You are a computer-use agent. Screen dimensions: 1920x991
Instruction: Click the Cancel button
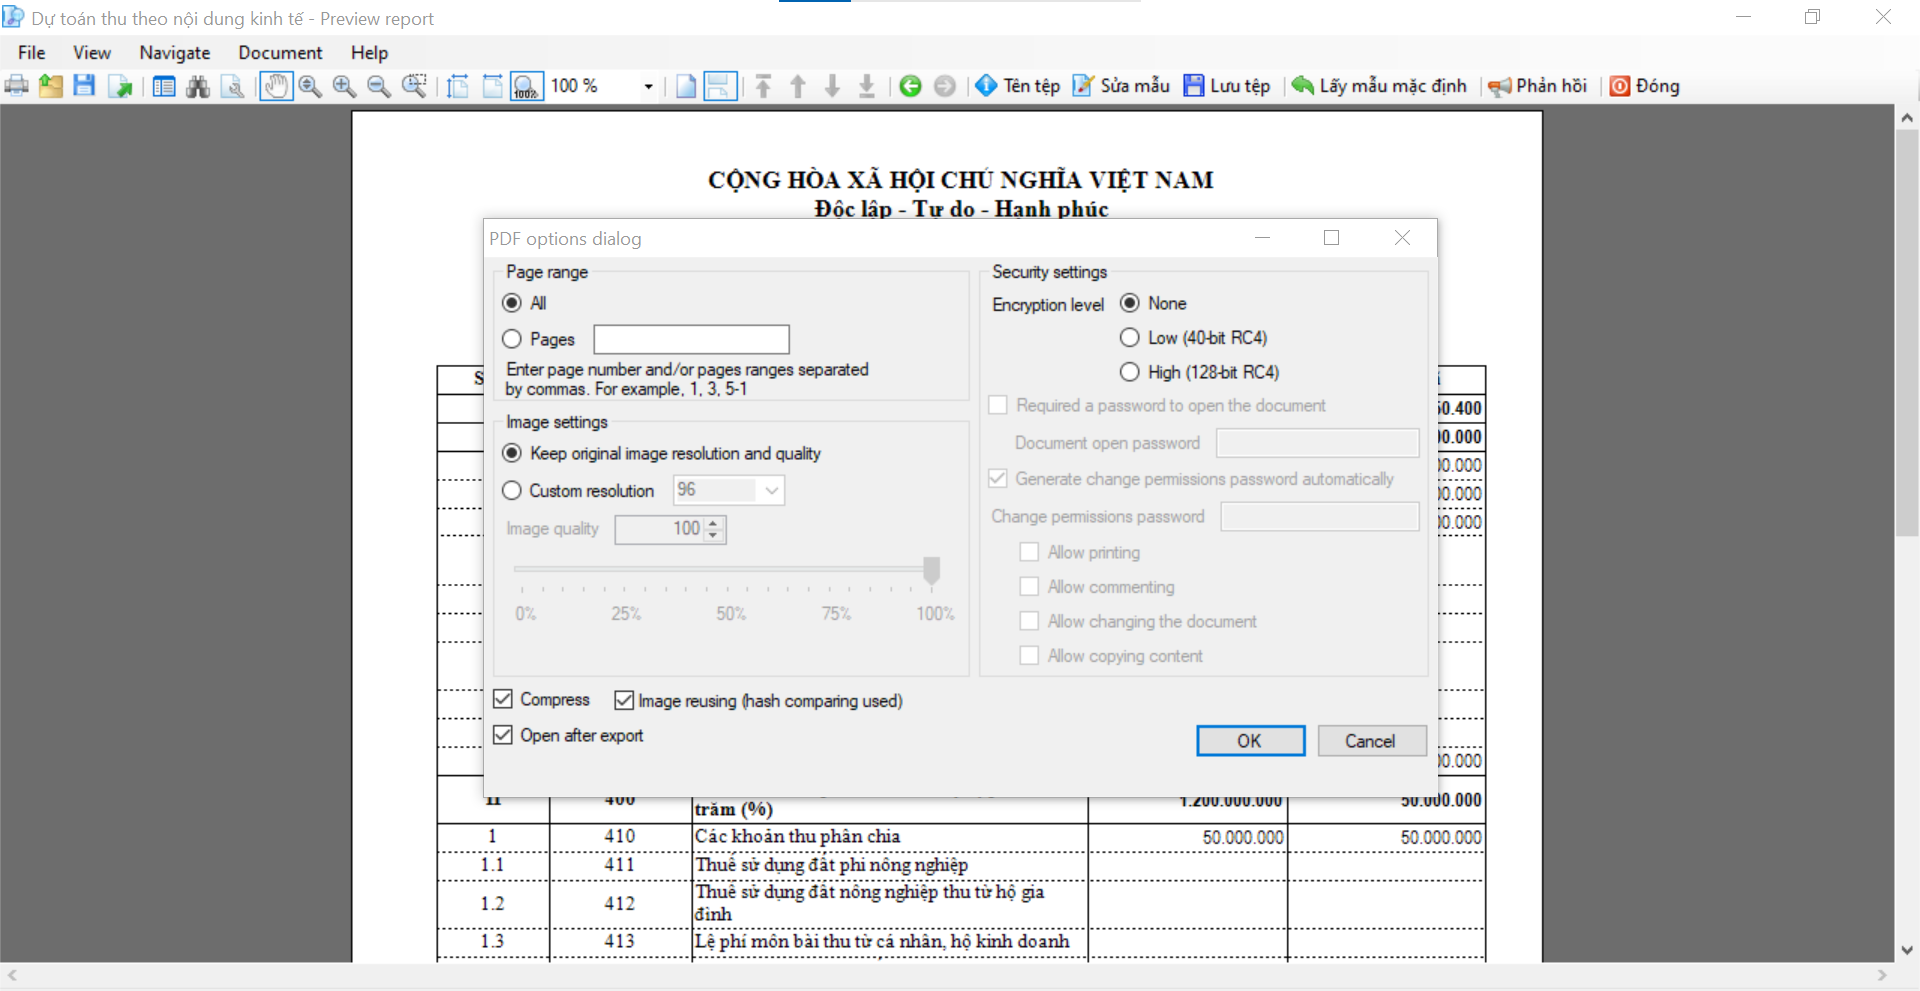pyautogui.click(x=1371, y=741)
